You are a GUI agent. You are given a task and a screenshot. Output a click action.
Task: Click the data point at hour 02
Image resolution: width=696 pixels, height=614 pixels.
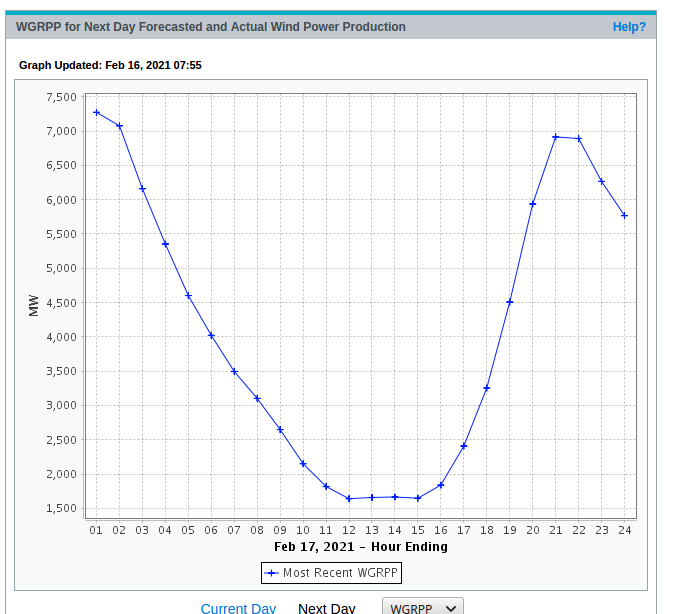click(x=119, y=126)
